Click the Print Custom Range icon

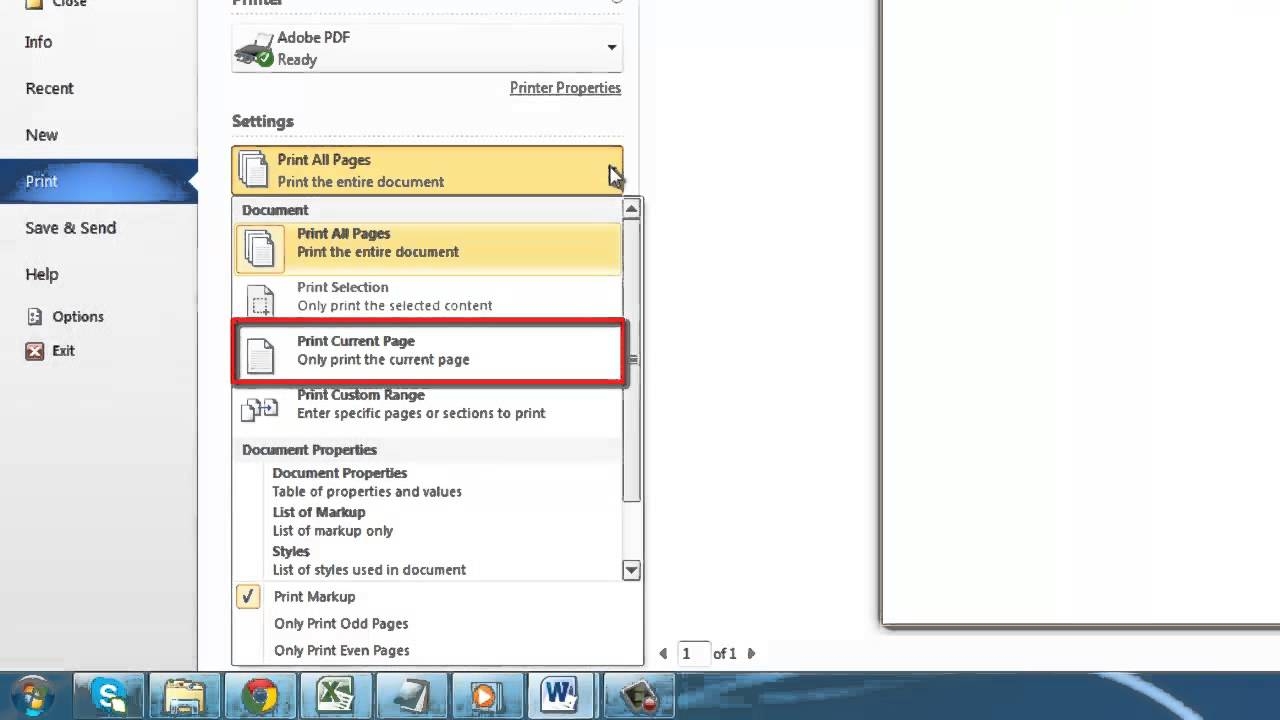coord(260,408)
